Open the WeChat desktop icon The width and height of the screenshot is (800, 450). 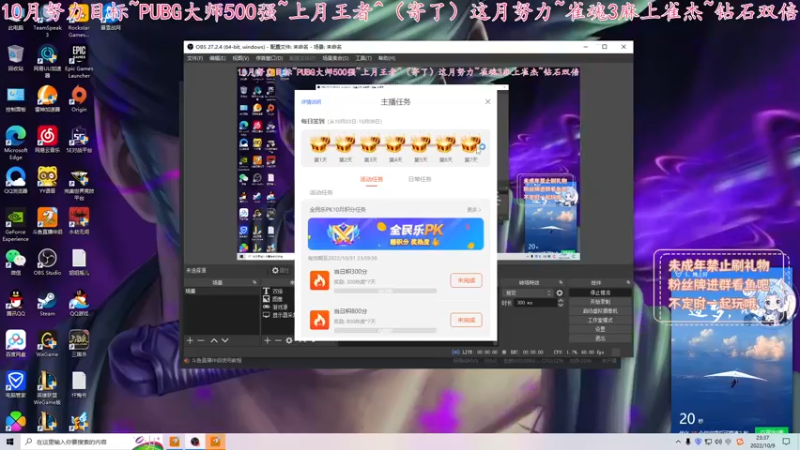point(15,262)
